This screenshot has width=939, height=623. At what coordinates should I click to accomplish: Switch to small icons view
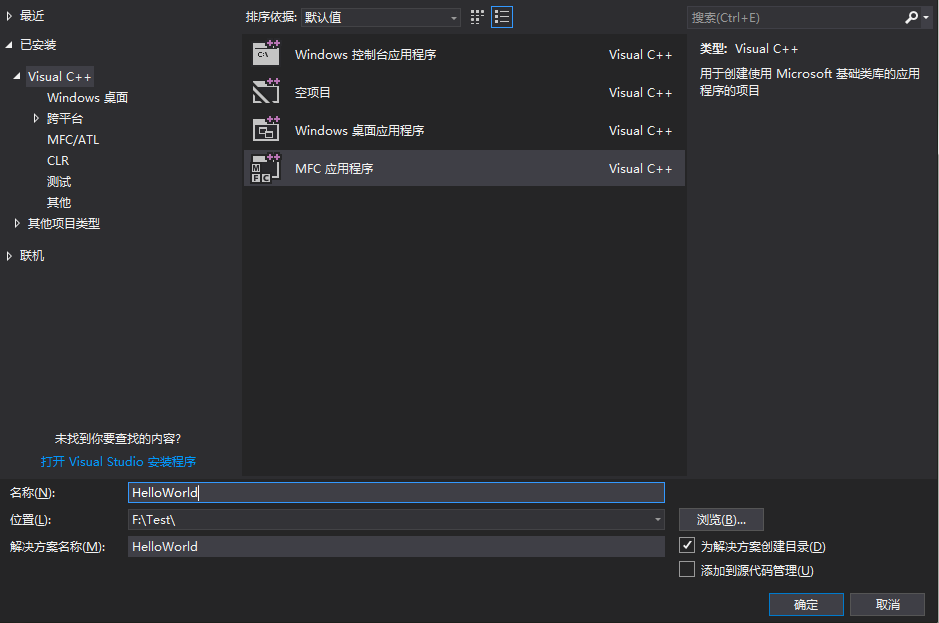tap(477, 16)
